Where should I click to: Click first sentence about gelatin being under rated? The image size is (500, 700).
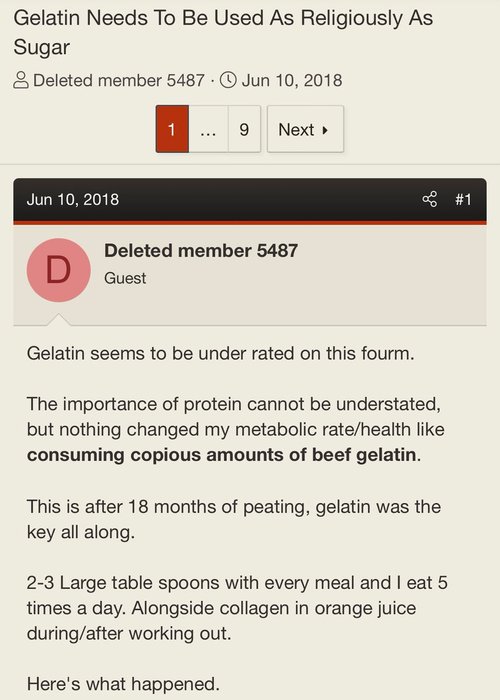(221, 353)
